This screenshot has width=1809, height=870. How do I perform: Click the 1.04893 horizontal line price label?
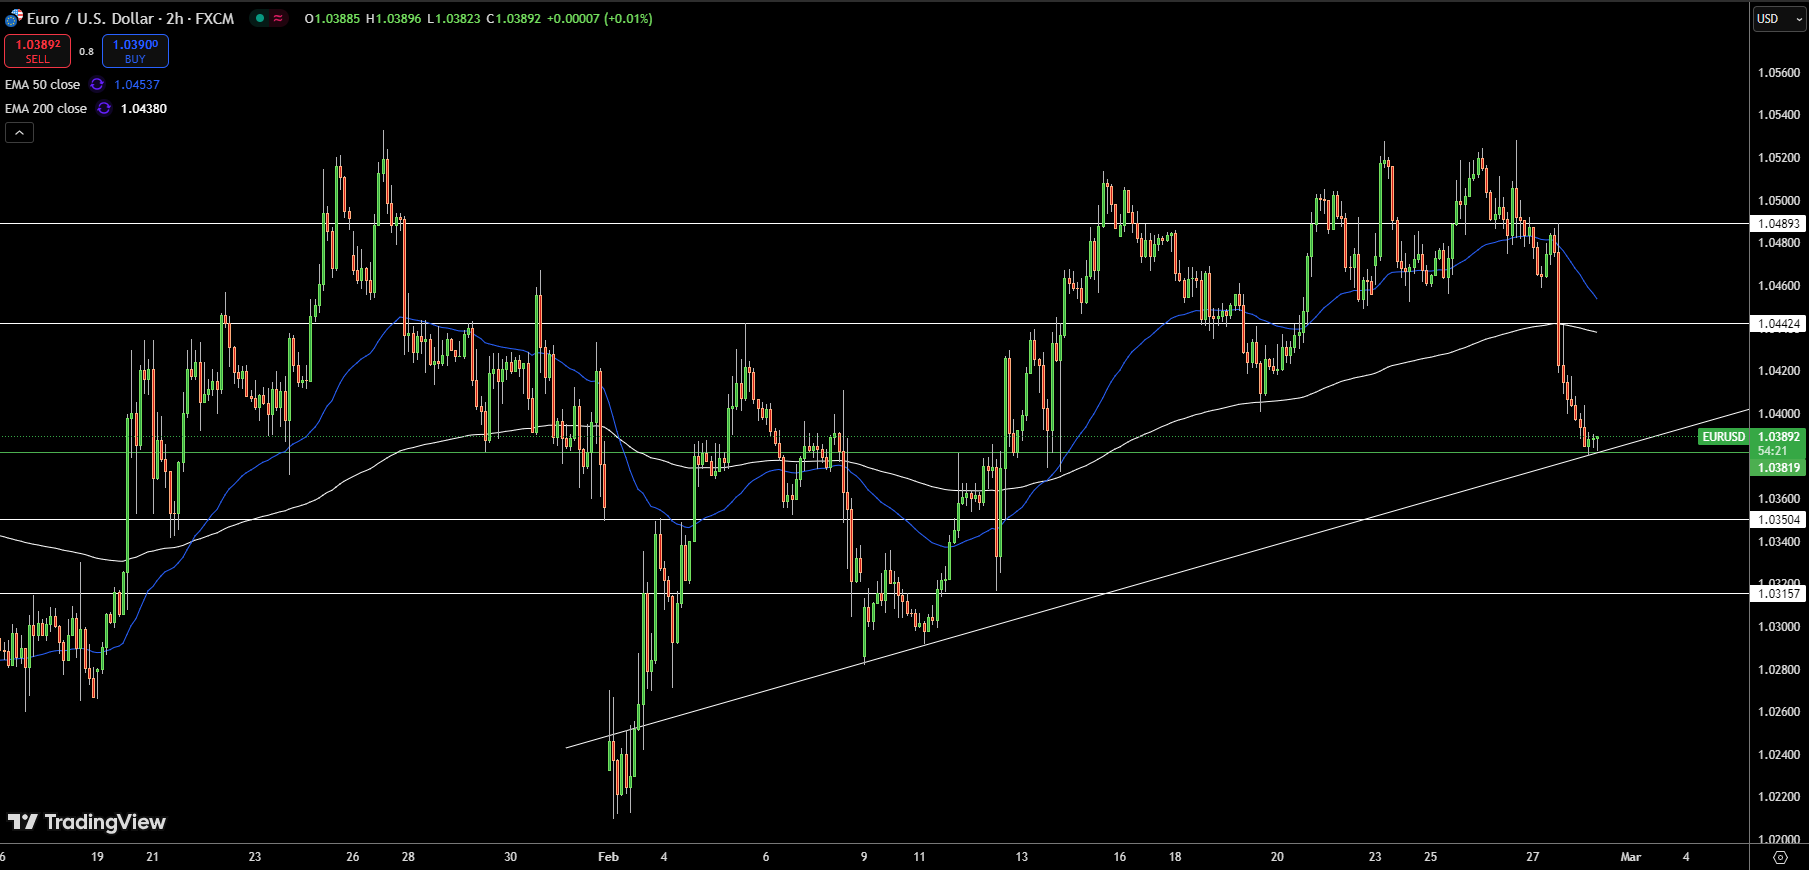click(x=1779, y=224)
